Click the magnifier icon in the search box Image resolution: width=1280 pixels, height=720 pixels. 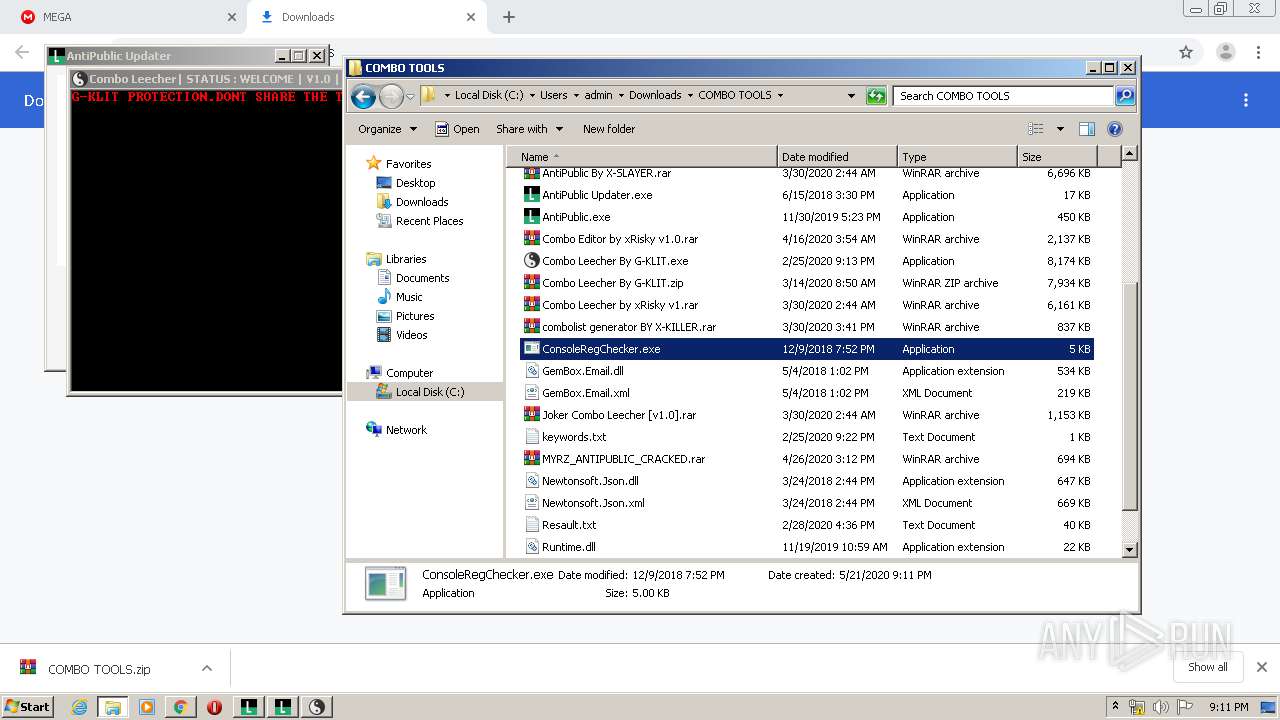pos(1125,96)
